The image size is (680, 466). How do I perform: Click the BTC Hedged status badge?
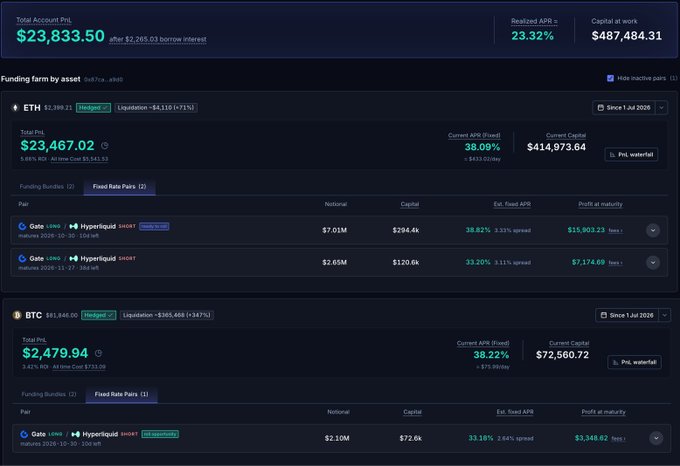coord(98,315)
